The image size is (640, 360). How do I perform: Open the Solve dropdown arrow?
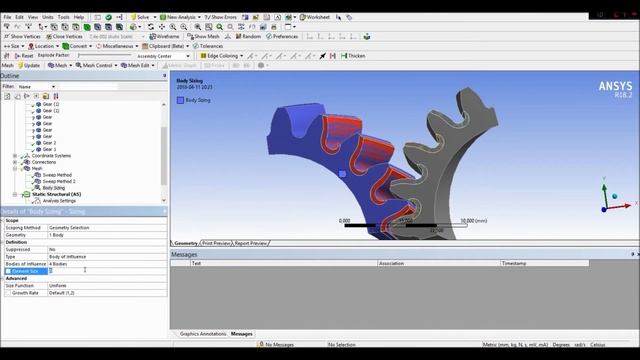pos(155,17)
